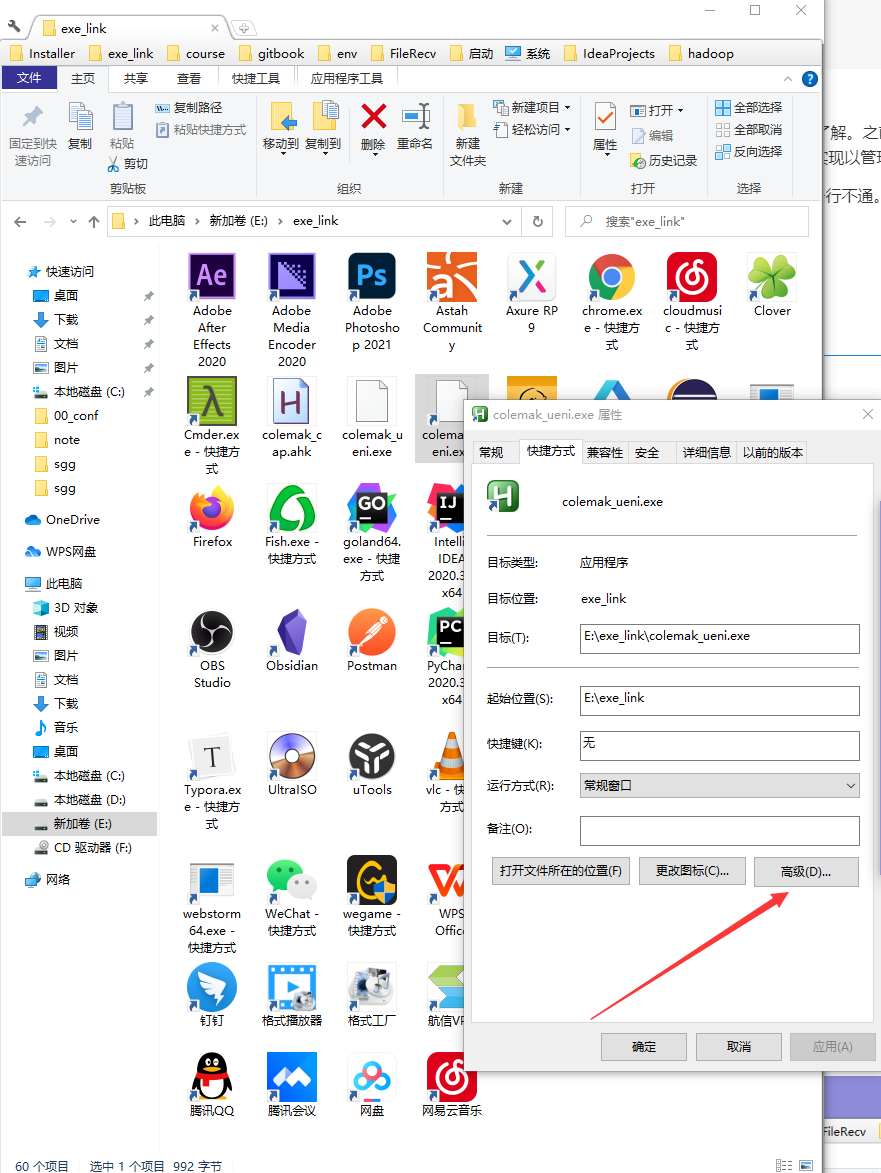Click the 重命名 rename ribbon icon
Image resolution: width=881 pixels, height=1173 pixels.
click(x=415, y=117)
